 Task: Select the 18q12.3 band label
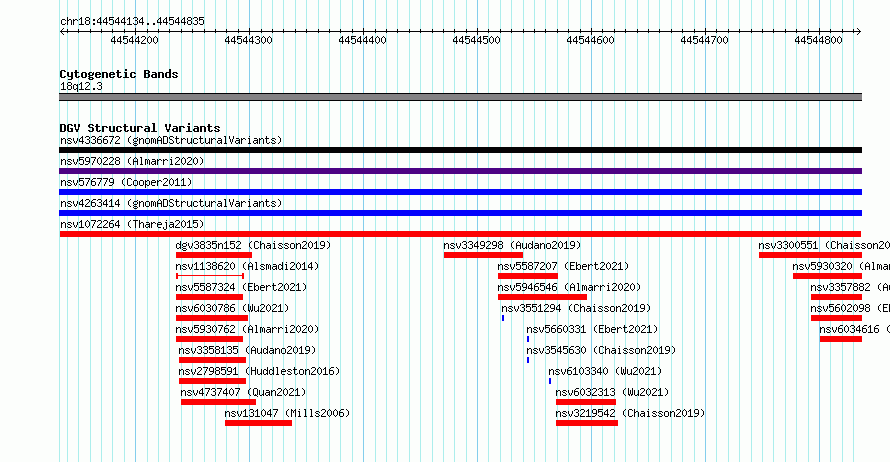click(81, 86)
